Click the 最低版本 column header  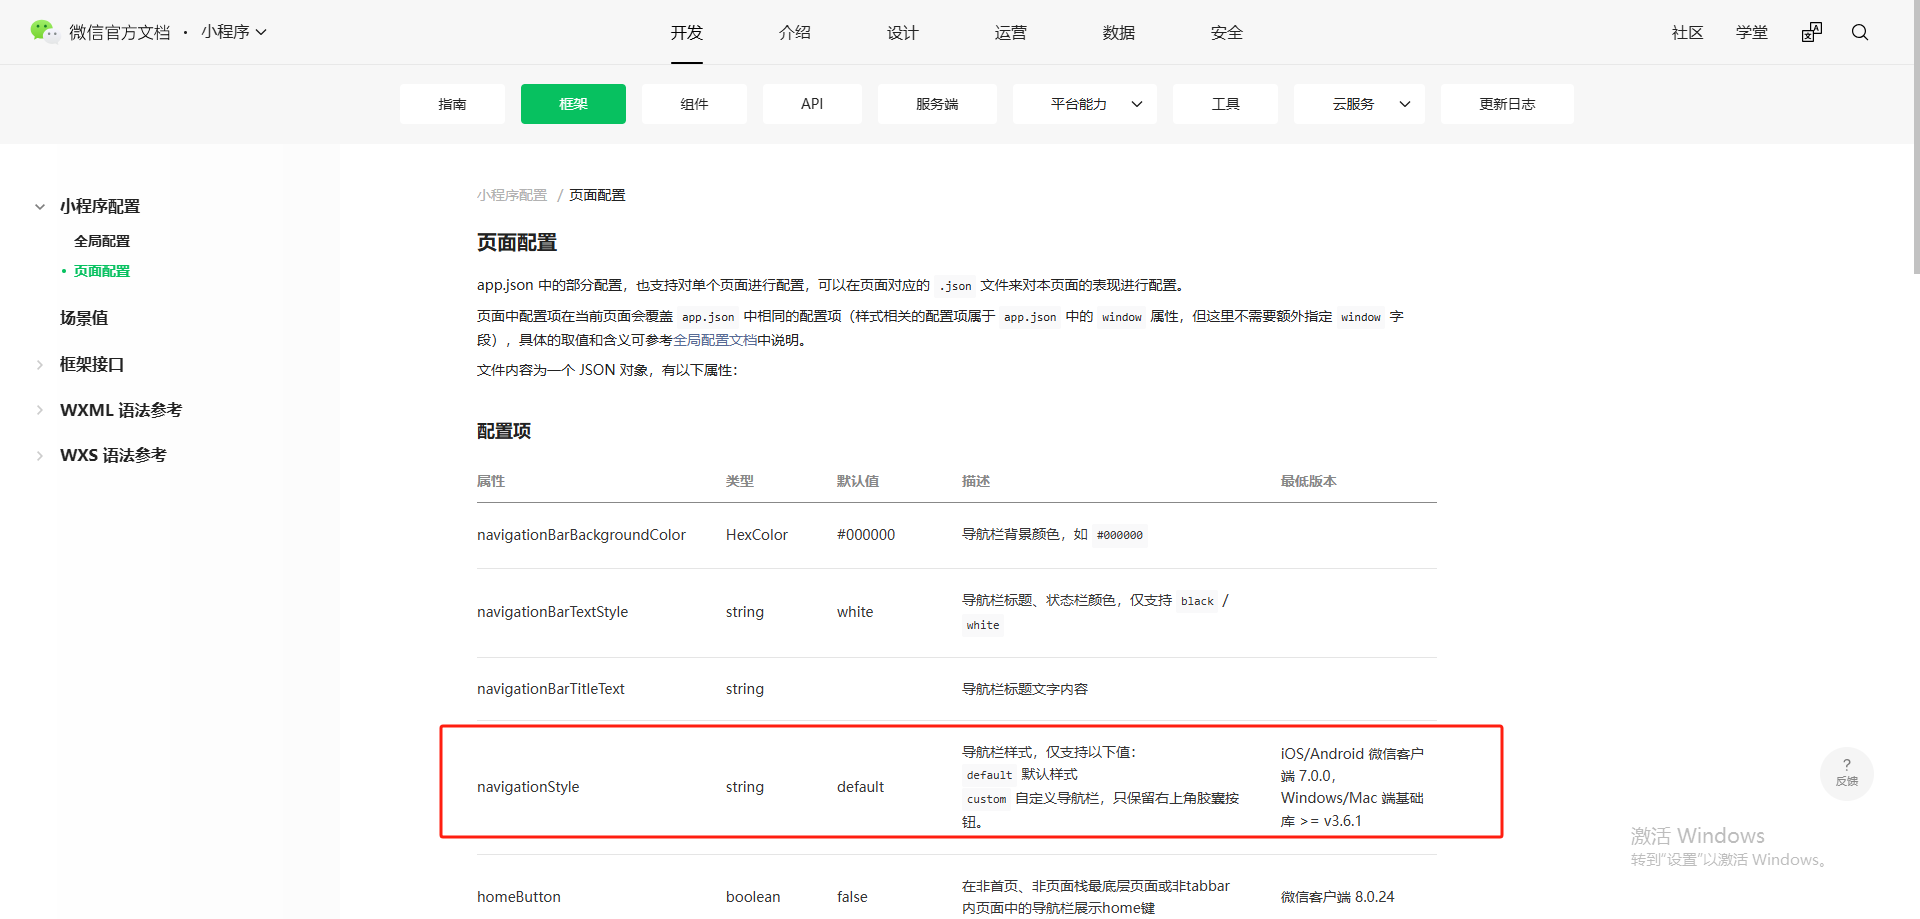pos(1308,481)
